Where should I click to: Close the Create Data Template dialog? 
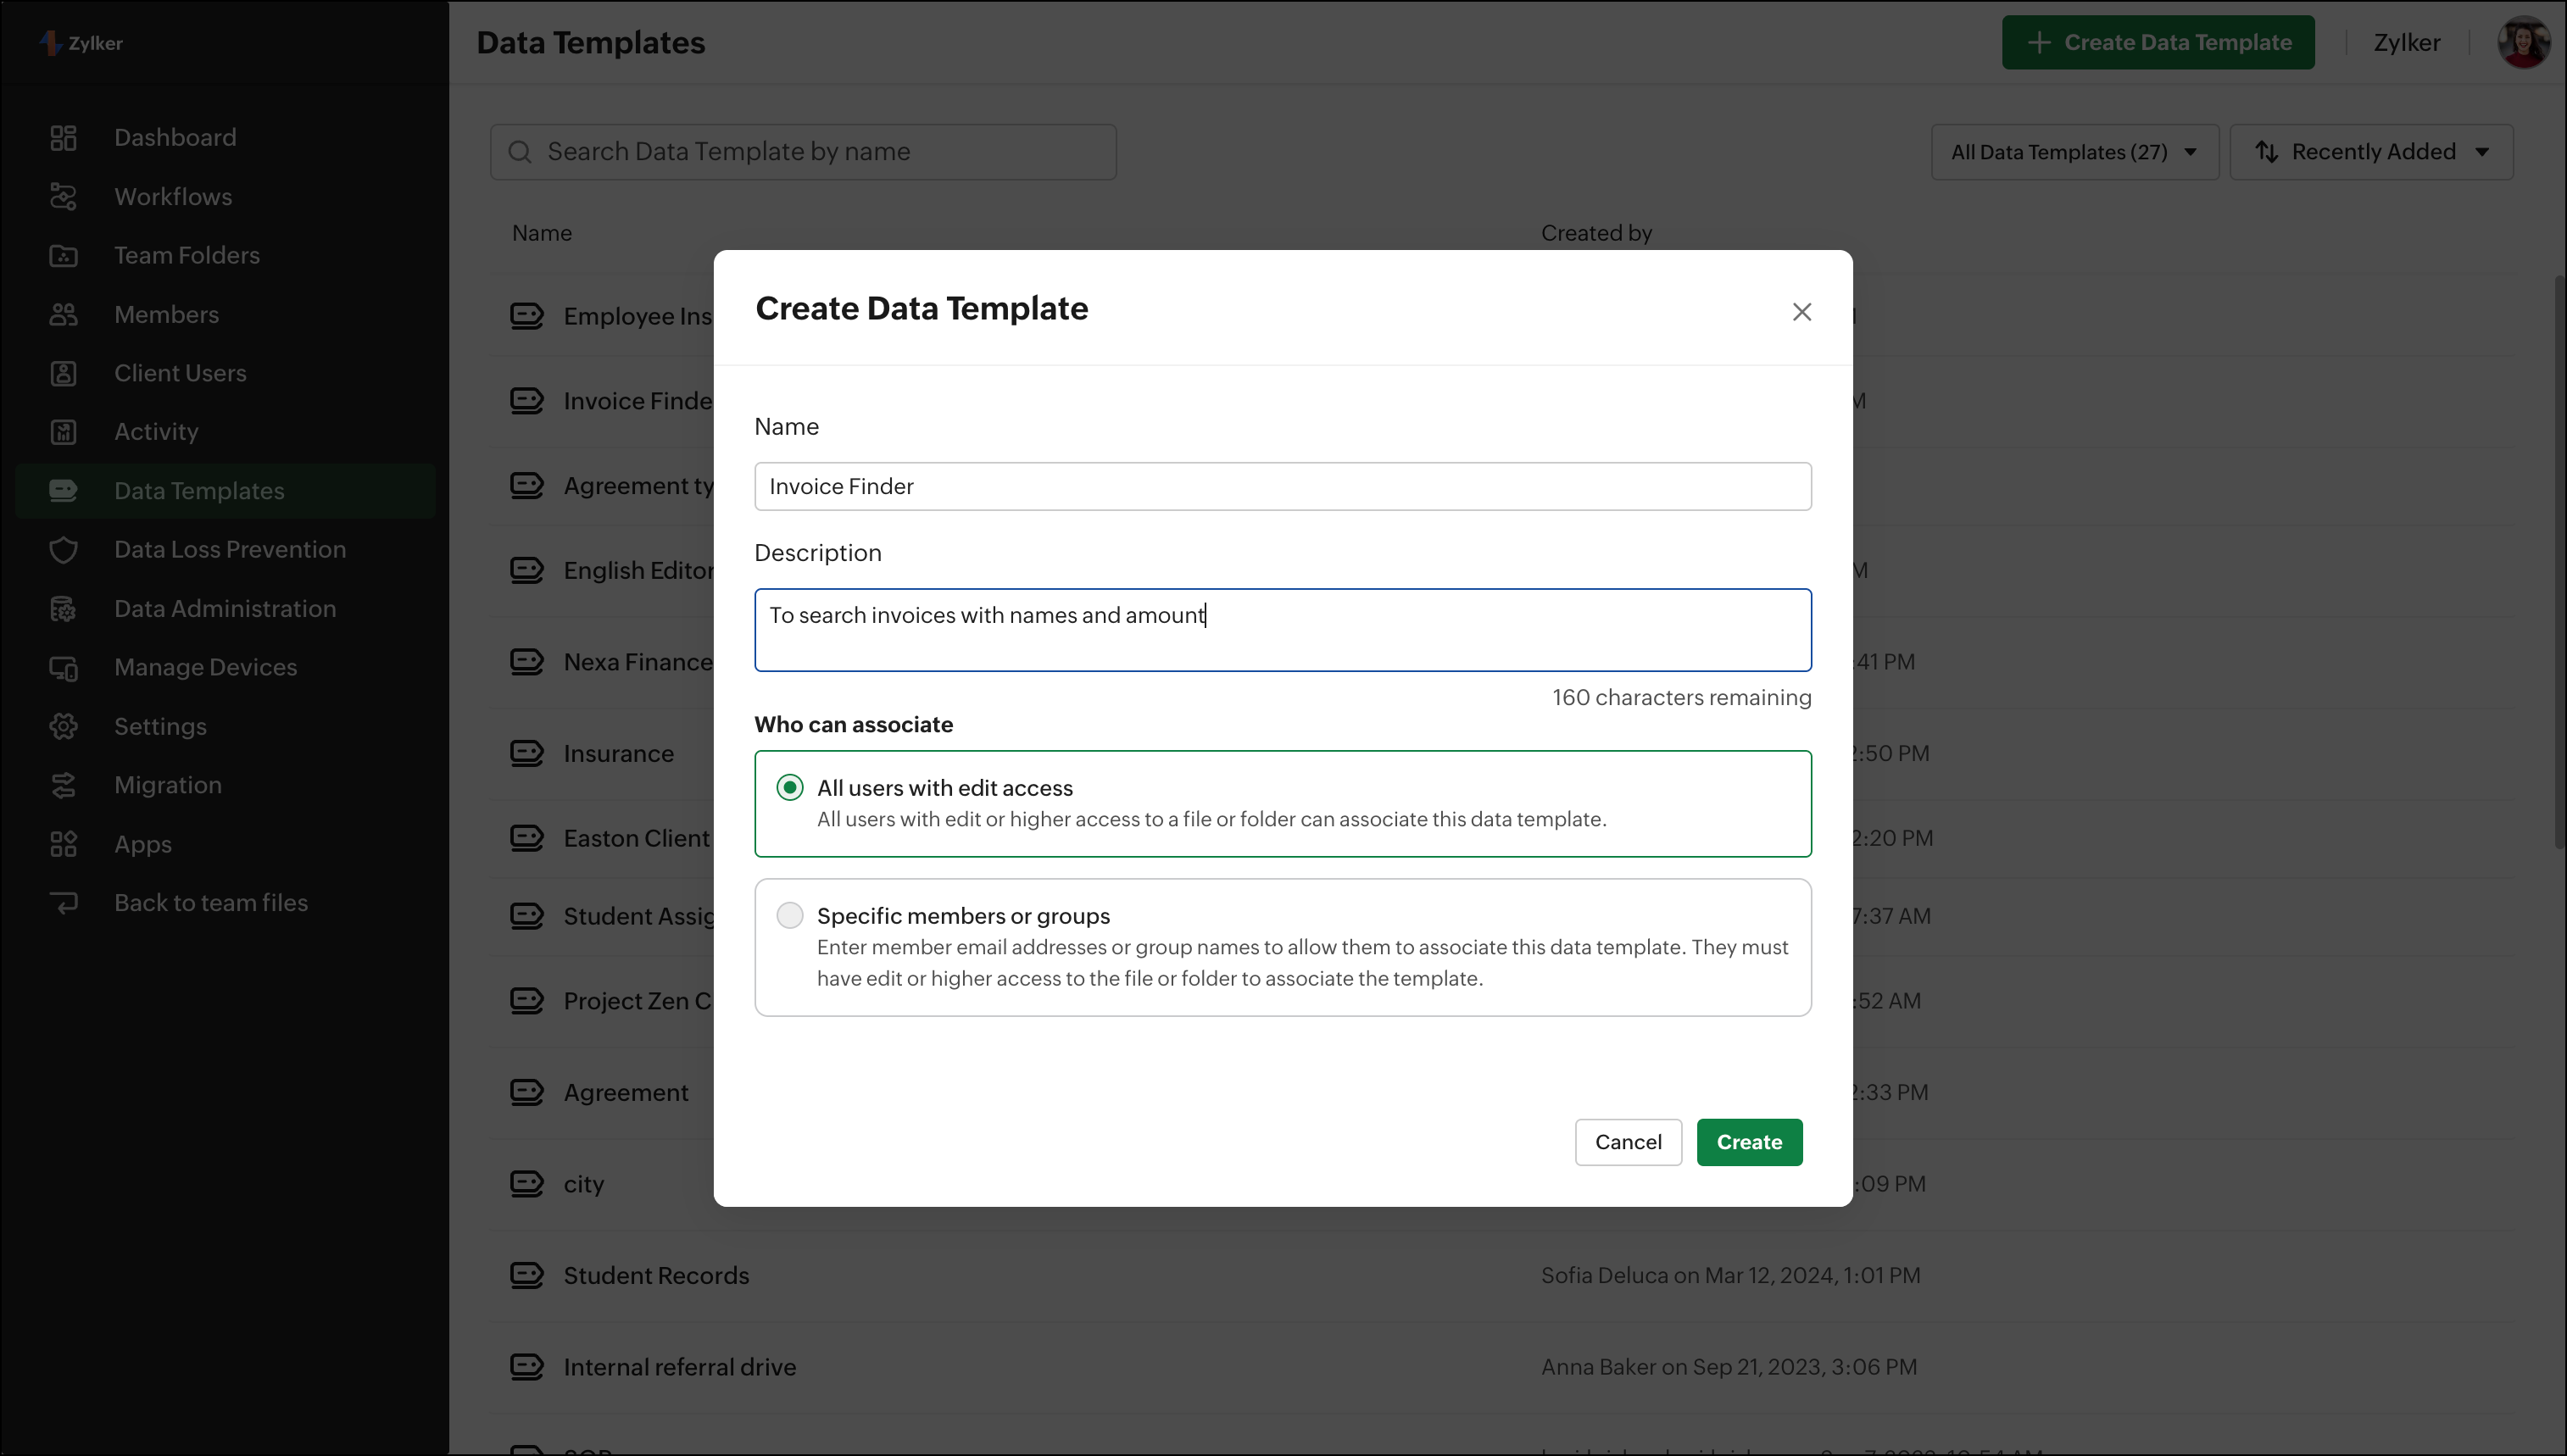pyautogui.click(x=1801, y=312)
